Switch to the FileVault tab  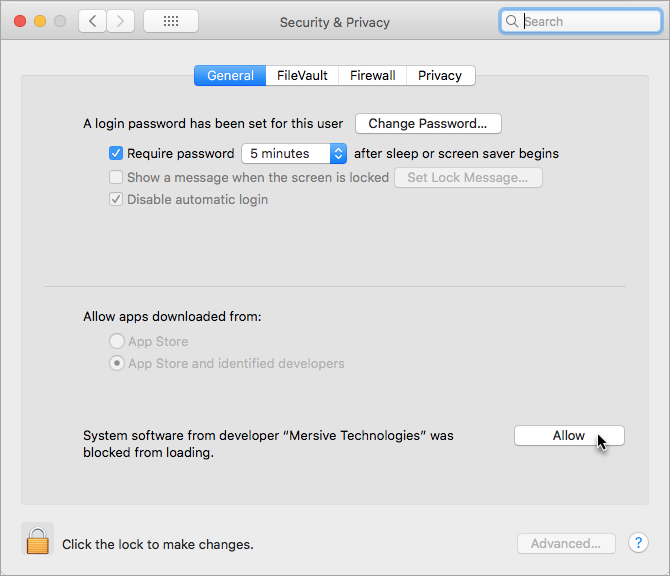302,76
